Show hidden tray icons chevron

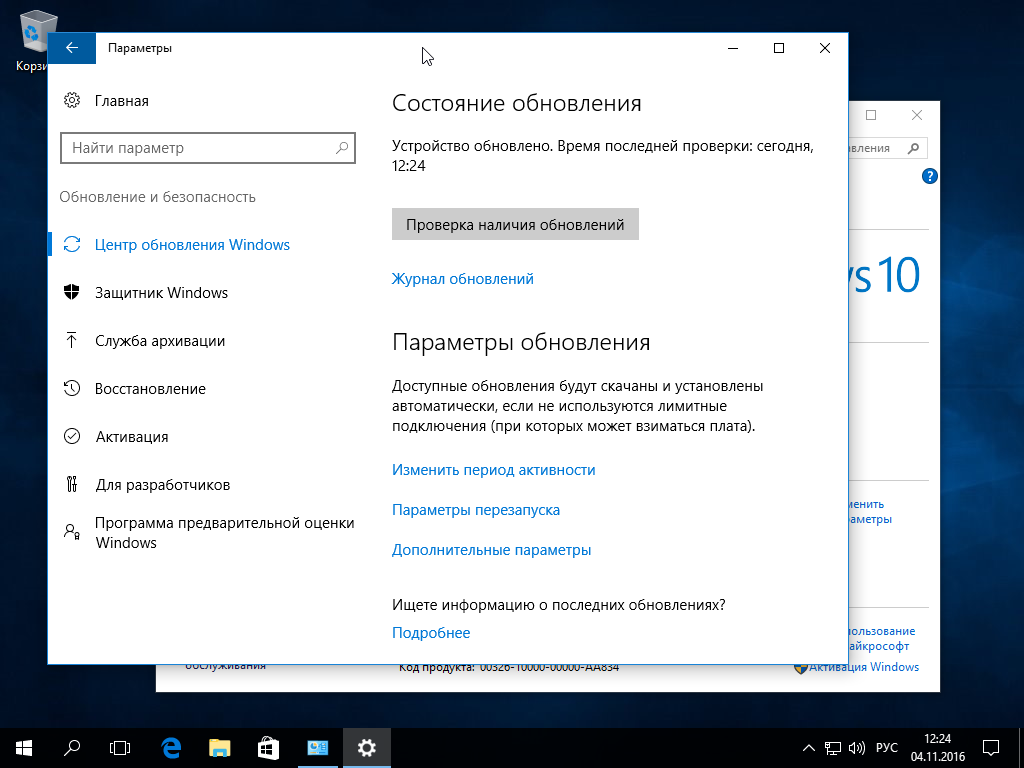[808, 748]
